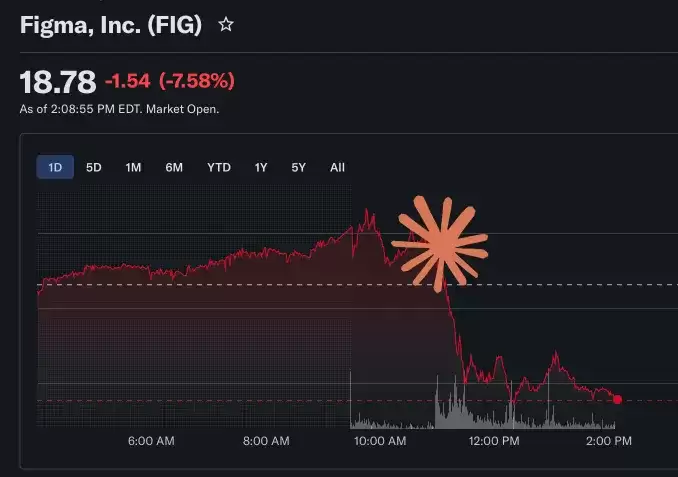
Task: Click the 'As of 2:08:55 PM' timestamp
Action: pyautogui.click(x=119, y=109)
